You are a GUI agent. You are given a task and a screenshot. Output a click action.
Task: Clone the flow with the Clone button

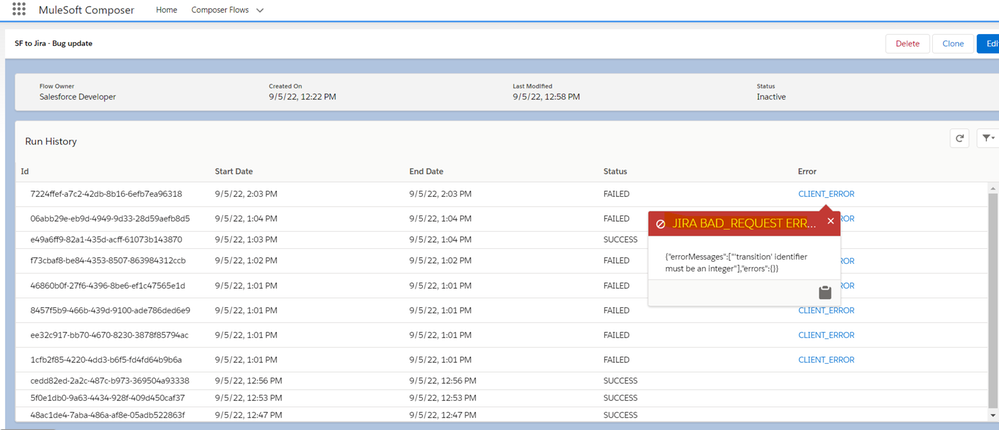click(x=952, y=43)
